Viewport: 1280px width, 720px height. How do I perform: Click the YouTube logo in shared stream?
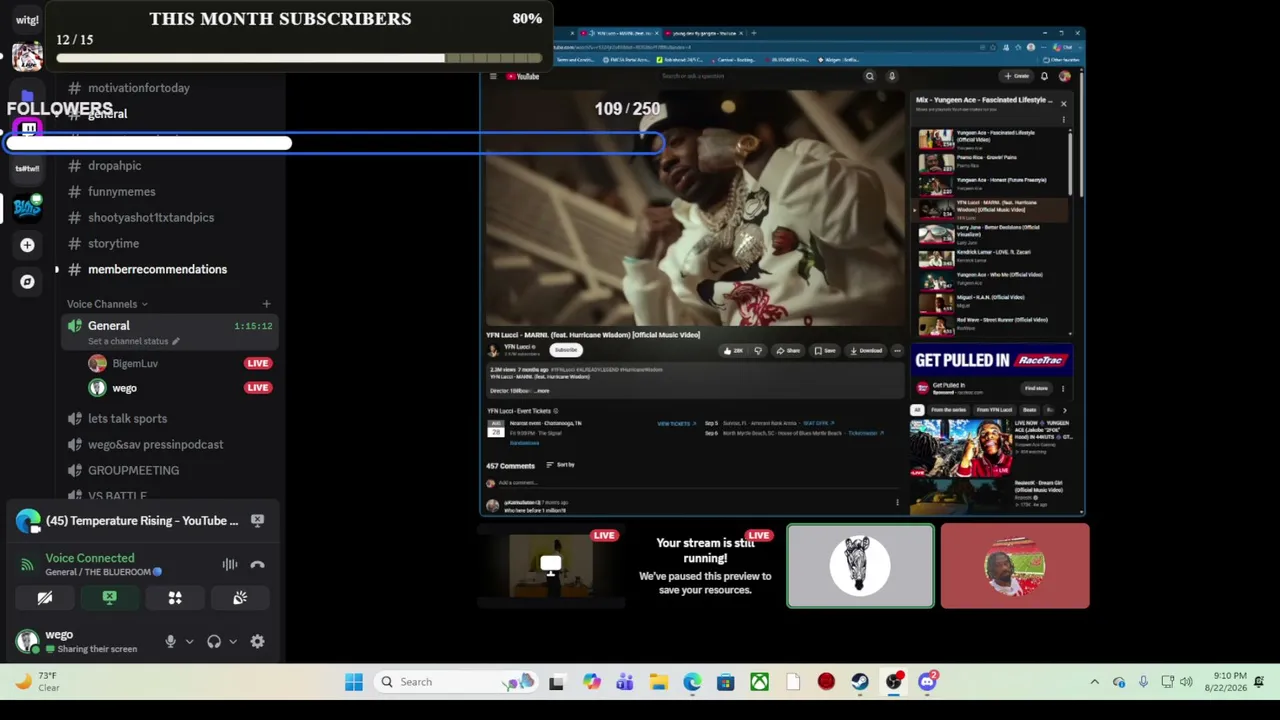coord(522,76)
